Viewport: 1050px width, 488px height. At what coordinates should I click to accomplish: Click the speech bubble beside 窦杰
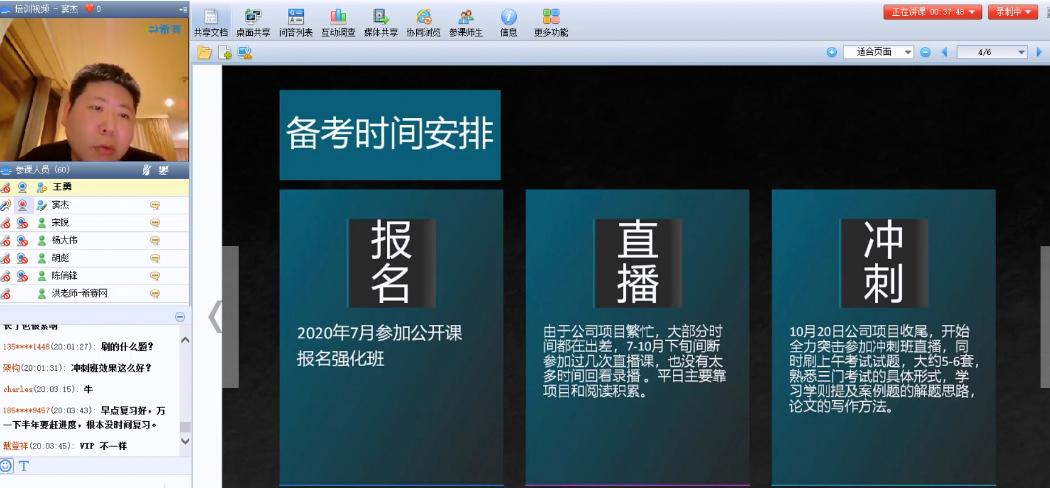click(155, 206)
